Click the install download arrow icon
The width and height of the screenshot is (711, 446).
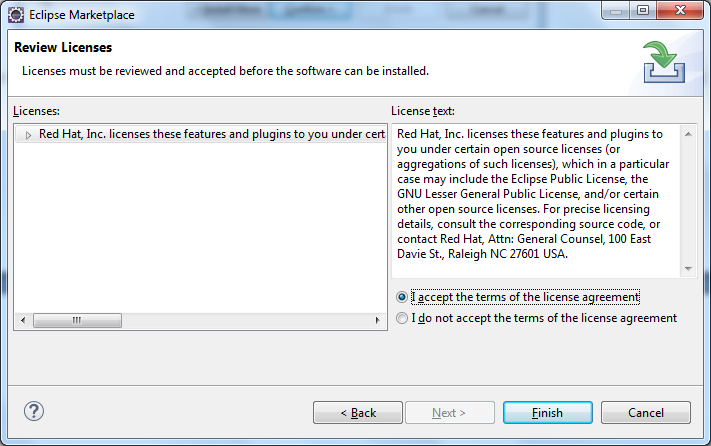664,62
